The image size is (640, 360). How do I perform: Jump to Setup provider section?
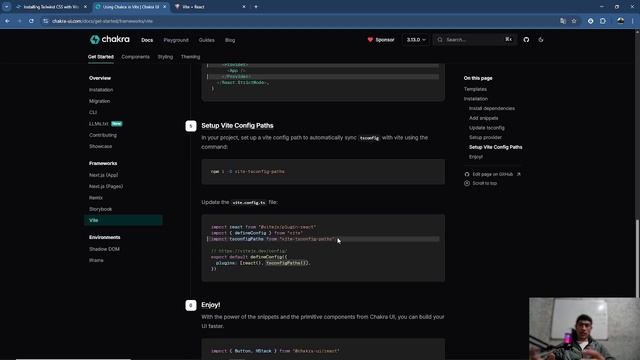coord(485,137)
